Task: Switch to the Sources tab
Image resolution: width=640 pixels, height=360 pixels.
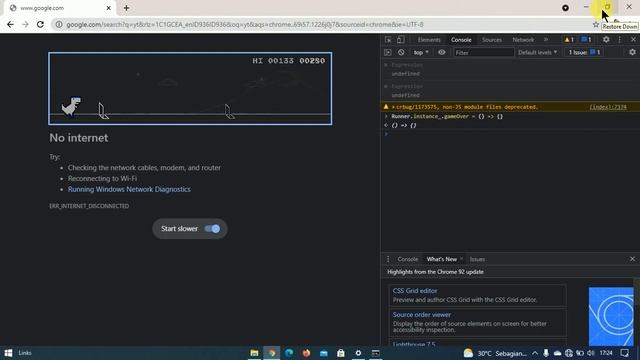Action: pos(491,40)
